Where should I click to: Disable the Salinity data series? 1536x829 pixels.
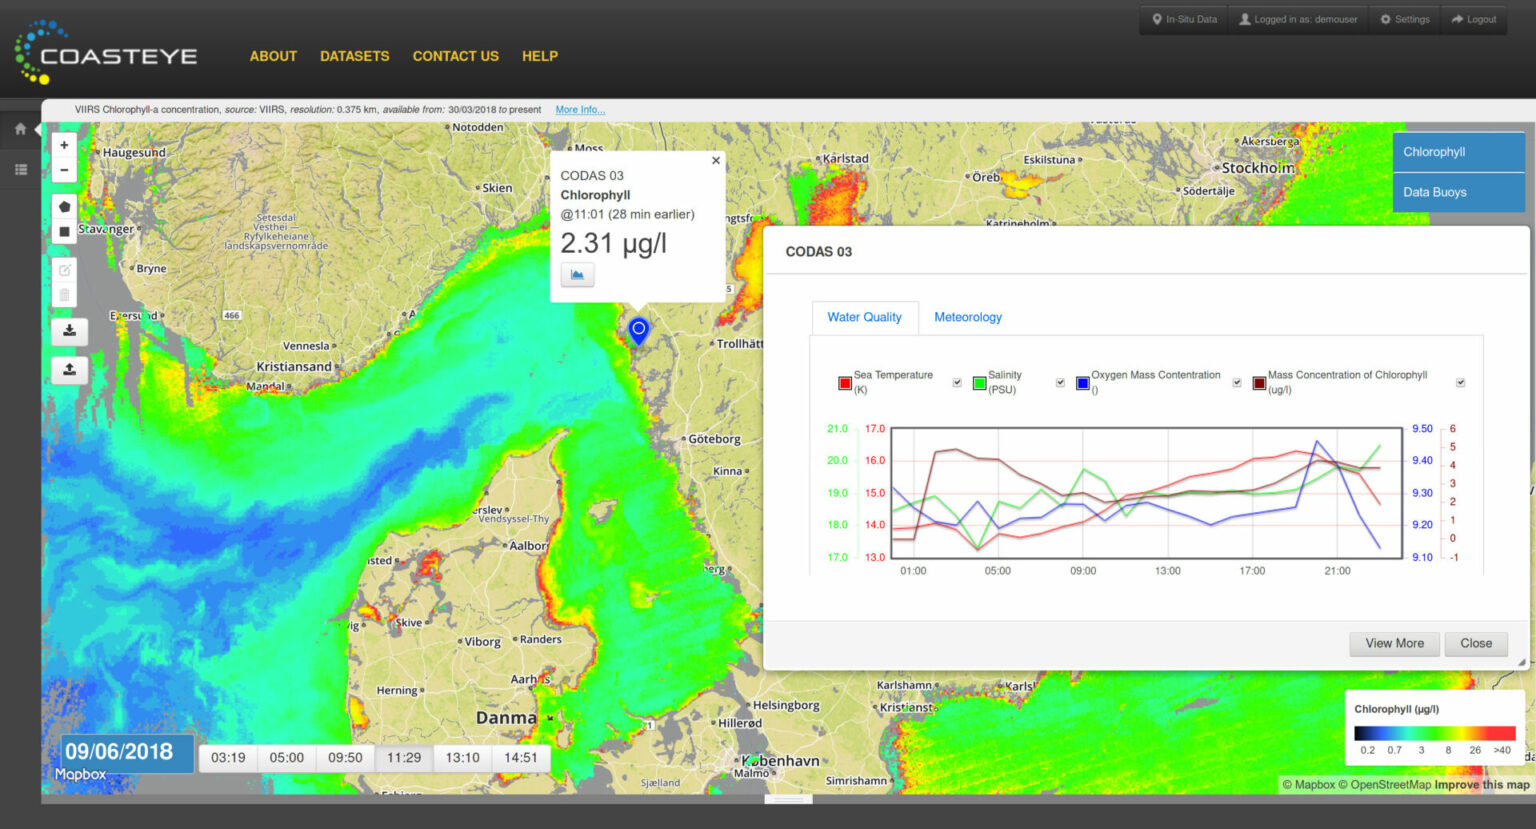tap(1059, 382)
